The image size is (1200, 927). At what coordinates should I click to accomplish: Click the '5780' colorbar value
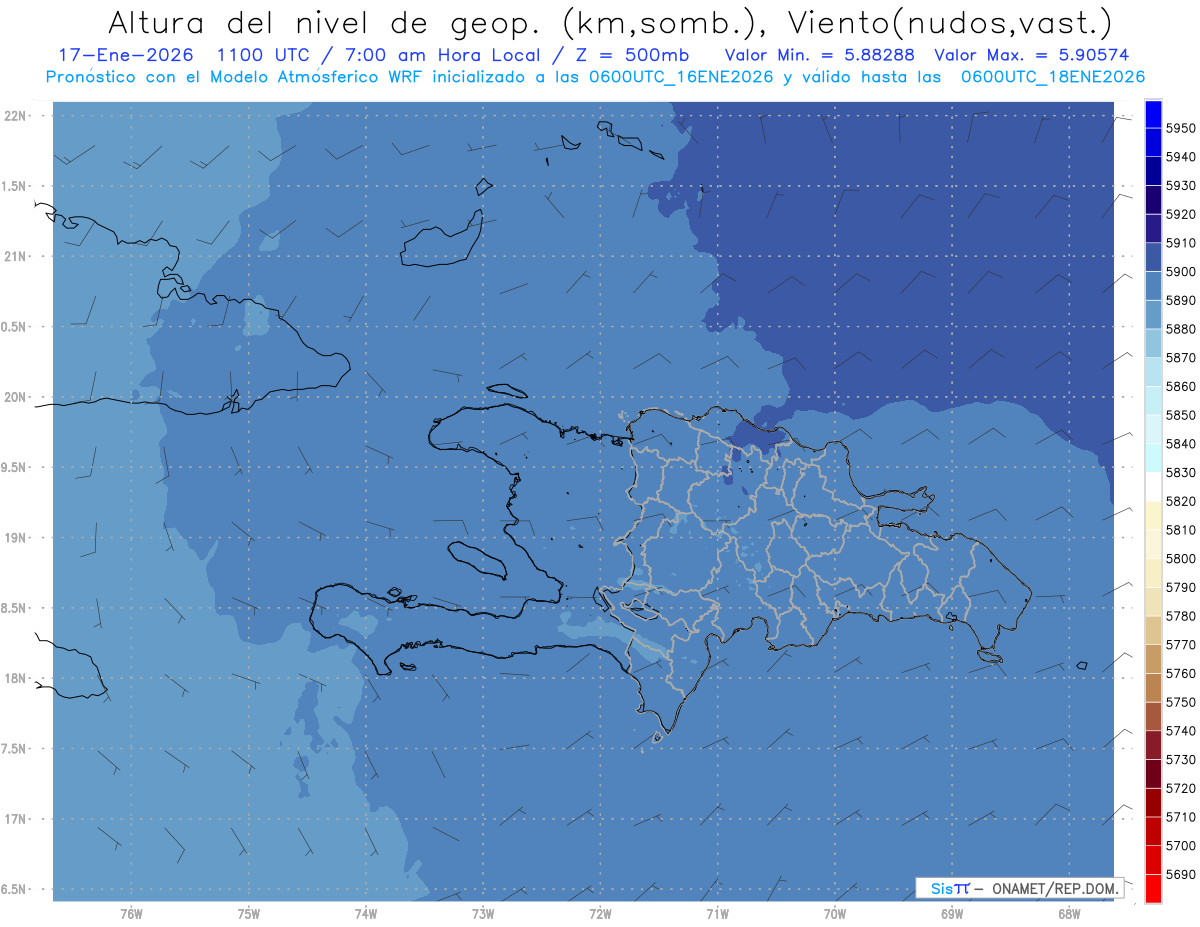tap(1180, 616)
